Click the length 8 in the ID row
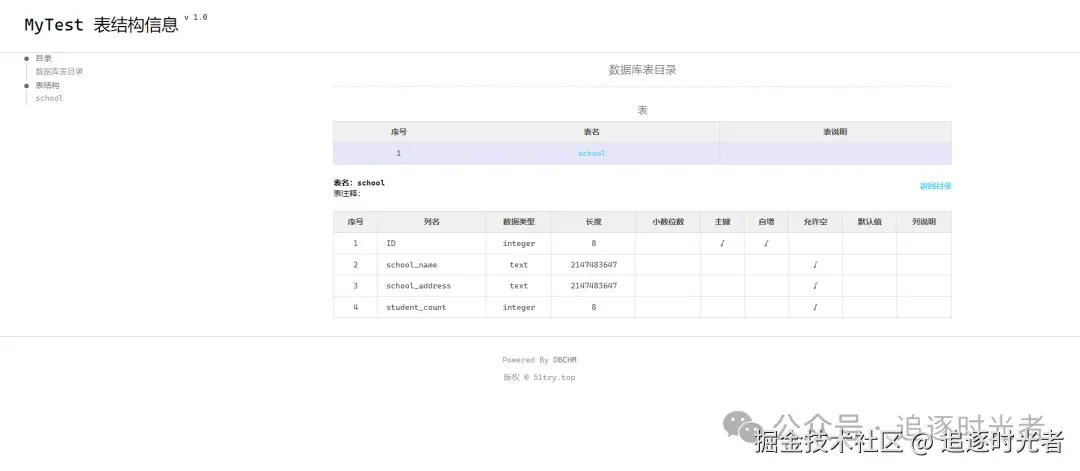The width and height of the screenshot is (1080, 471). point(594,244)
